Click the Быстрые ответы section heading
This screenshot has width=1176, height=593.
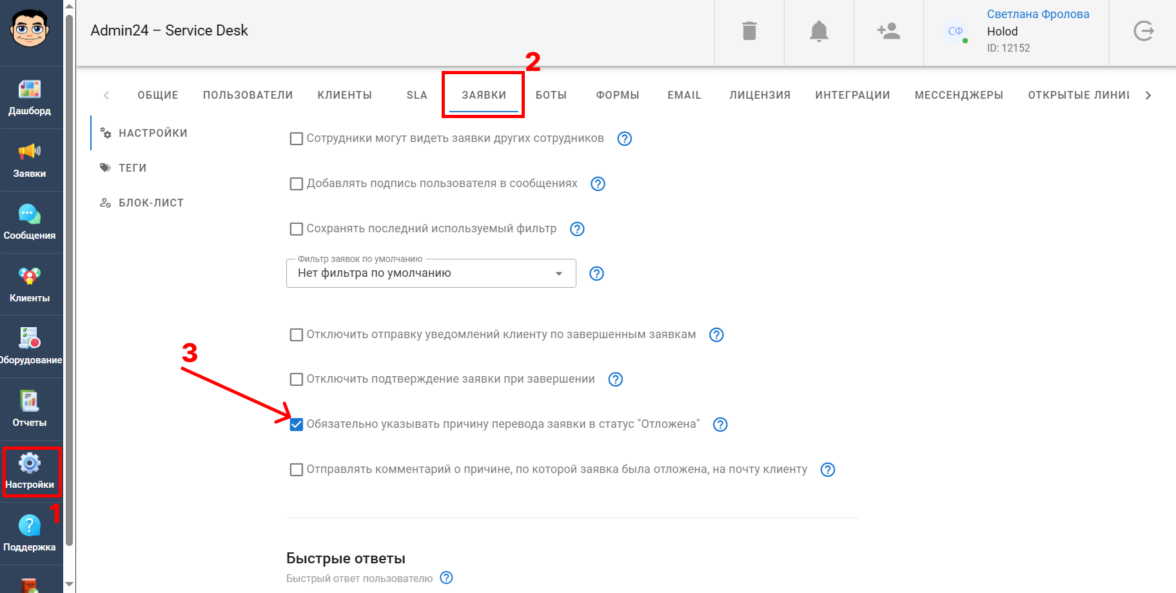(x=346, y=559)
